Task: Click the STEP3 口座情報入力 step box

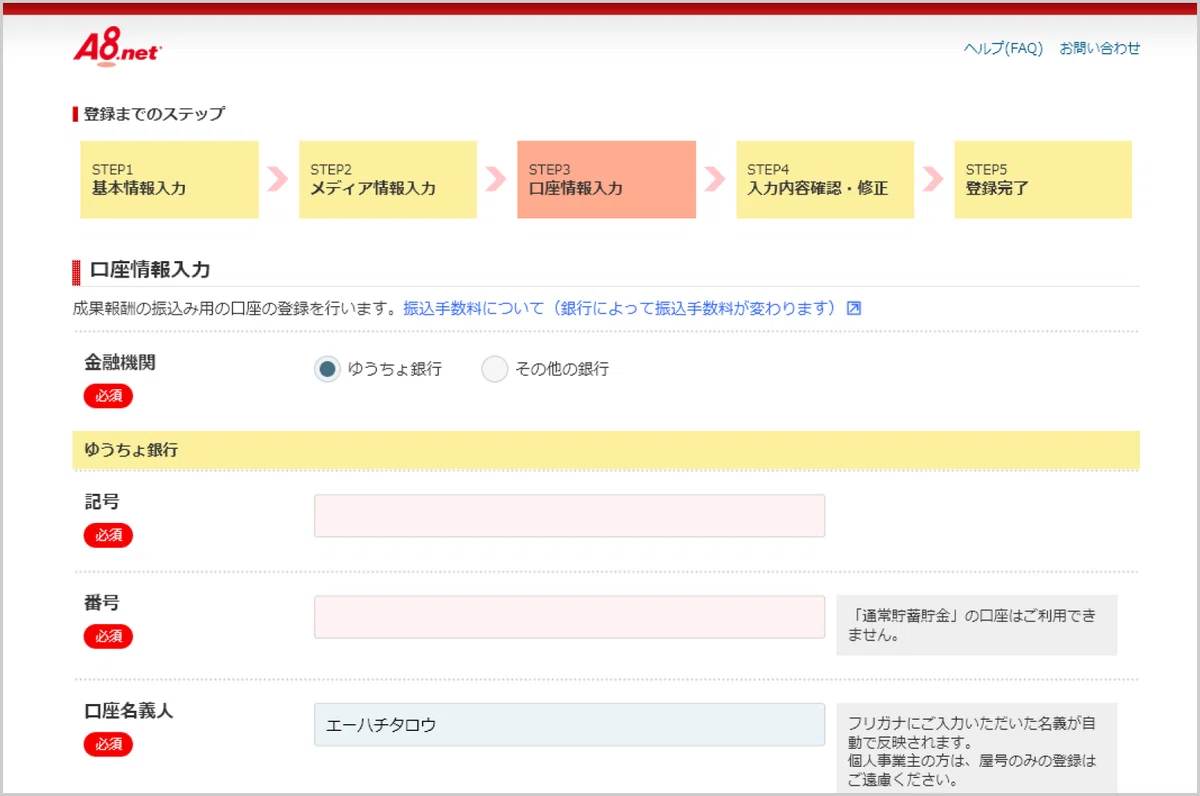Action: pyautogui.click(x=606, y=179)
